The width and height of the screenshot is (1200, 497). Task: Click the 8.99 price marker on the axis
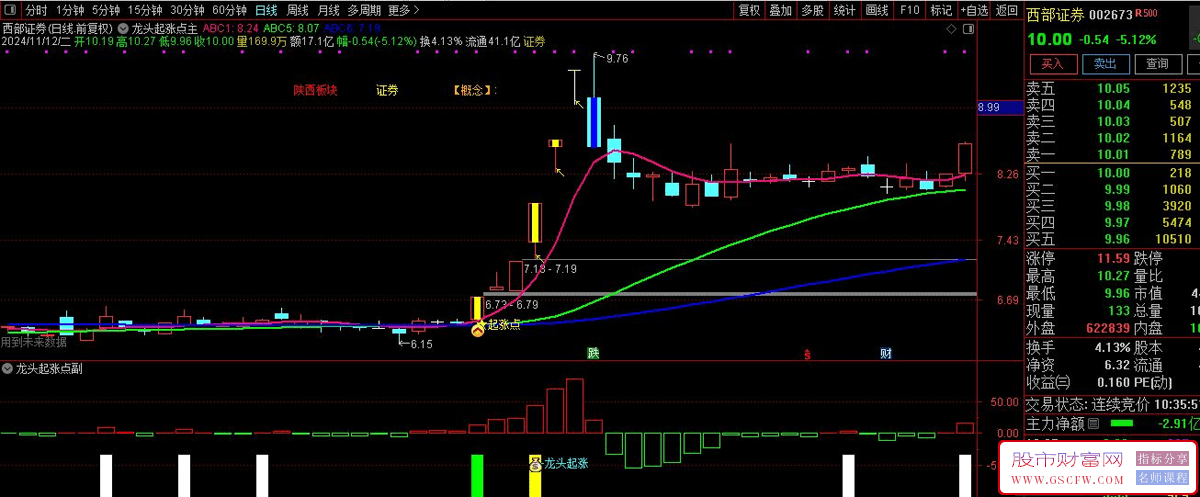pos(1000,107)
